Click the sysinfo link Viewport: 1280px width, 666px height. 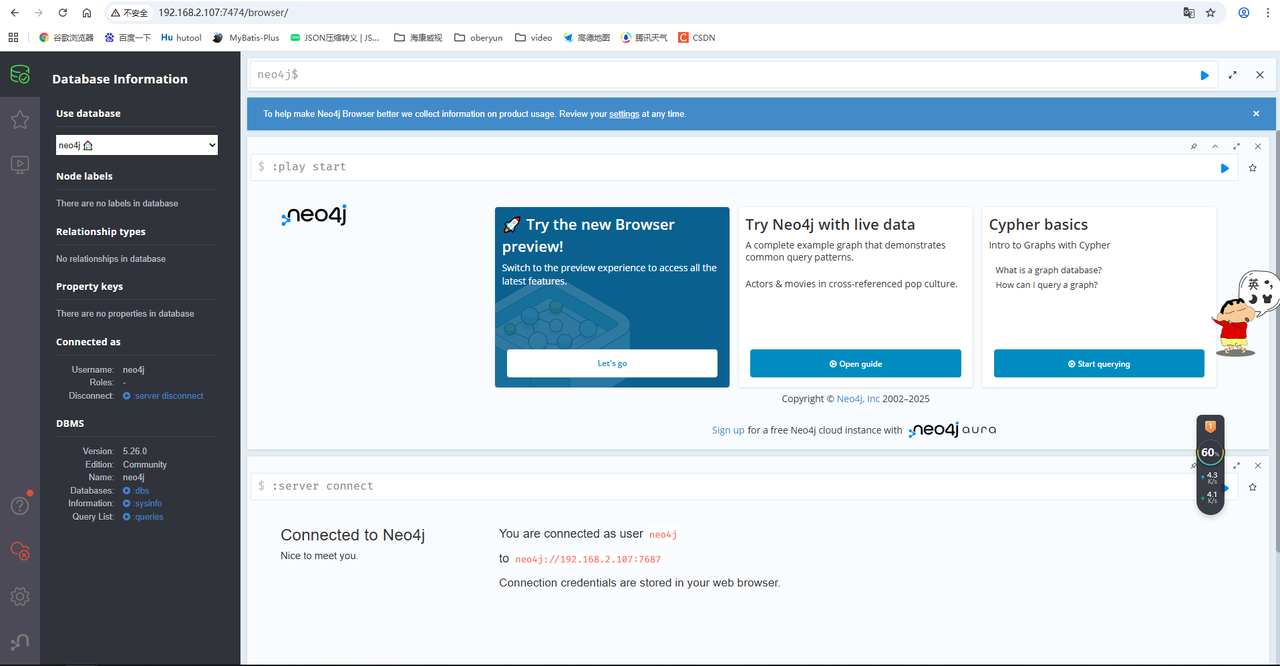[142, 504]
